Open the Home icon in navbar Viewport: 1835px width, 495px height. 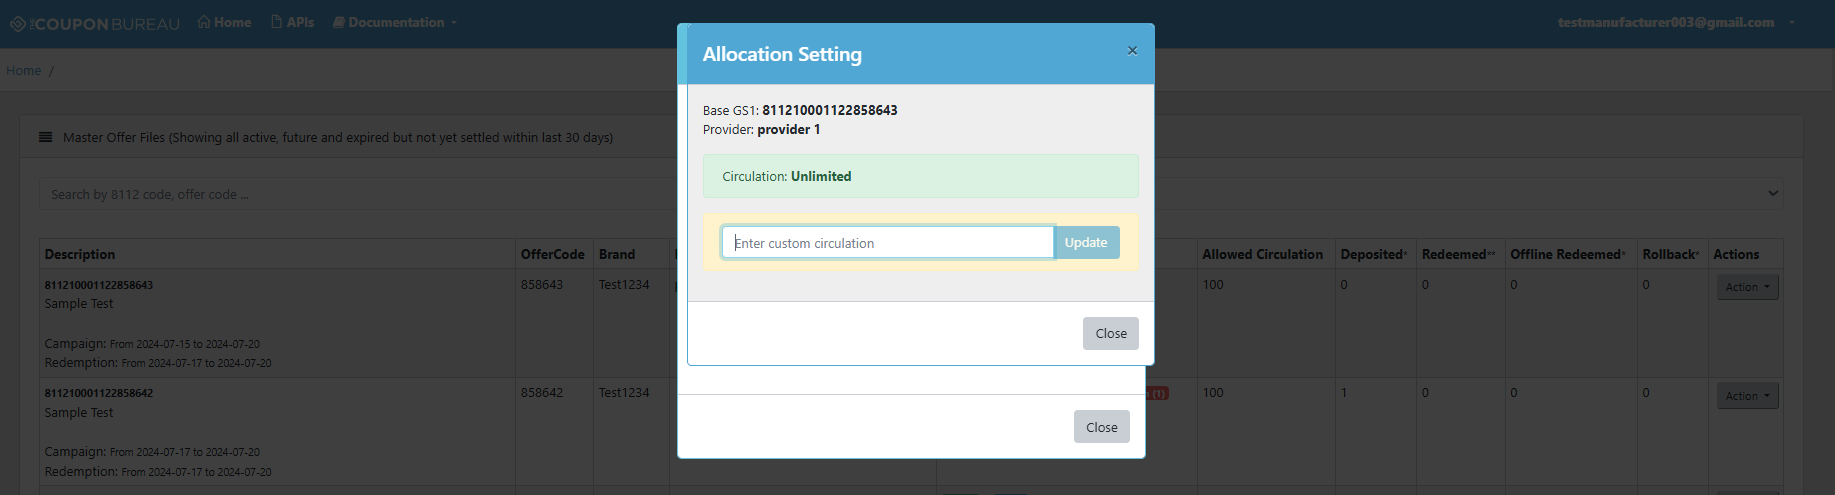coord(204,22)
